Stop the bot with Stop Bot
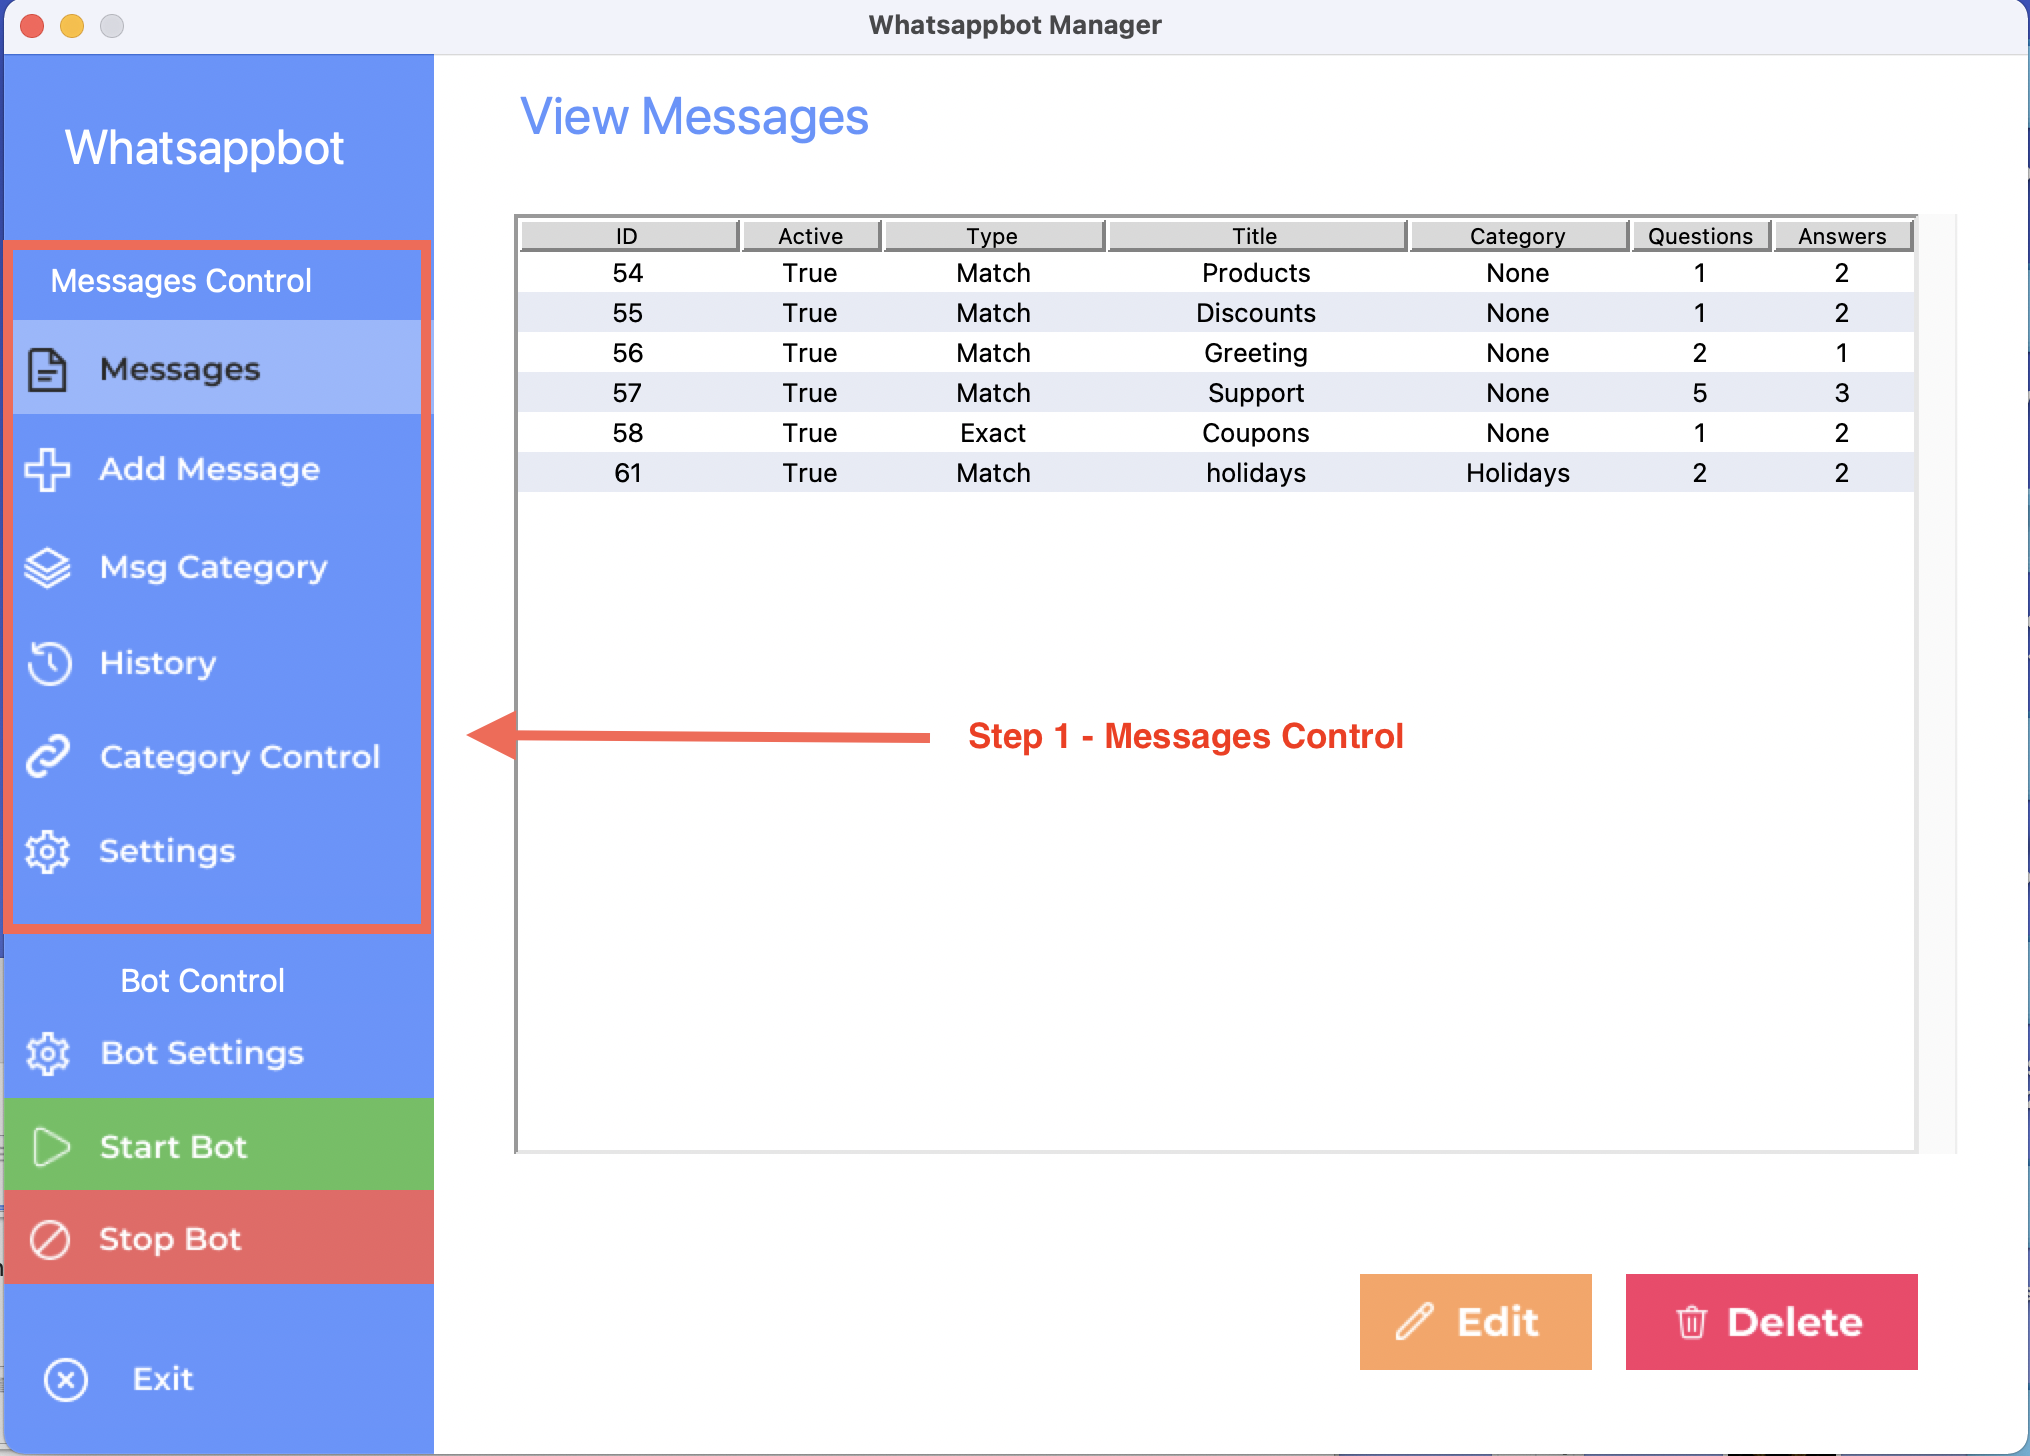This screenshot has height=1456, width=2030. (x=218, y=1238)
